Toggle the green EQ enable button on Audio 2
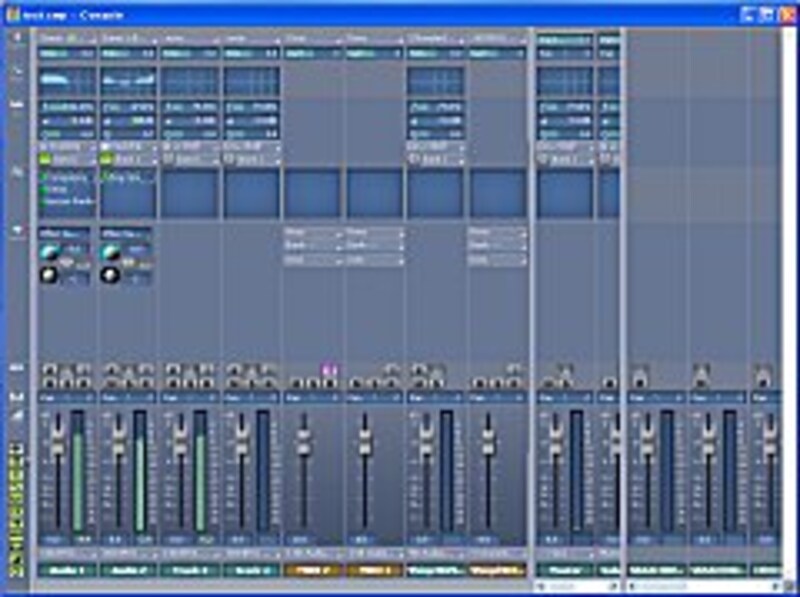This screenshot has height=597, width=800. point(107,160)
